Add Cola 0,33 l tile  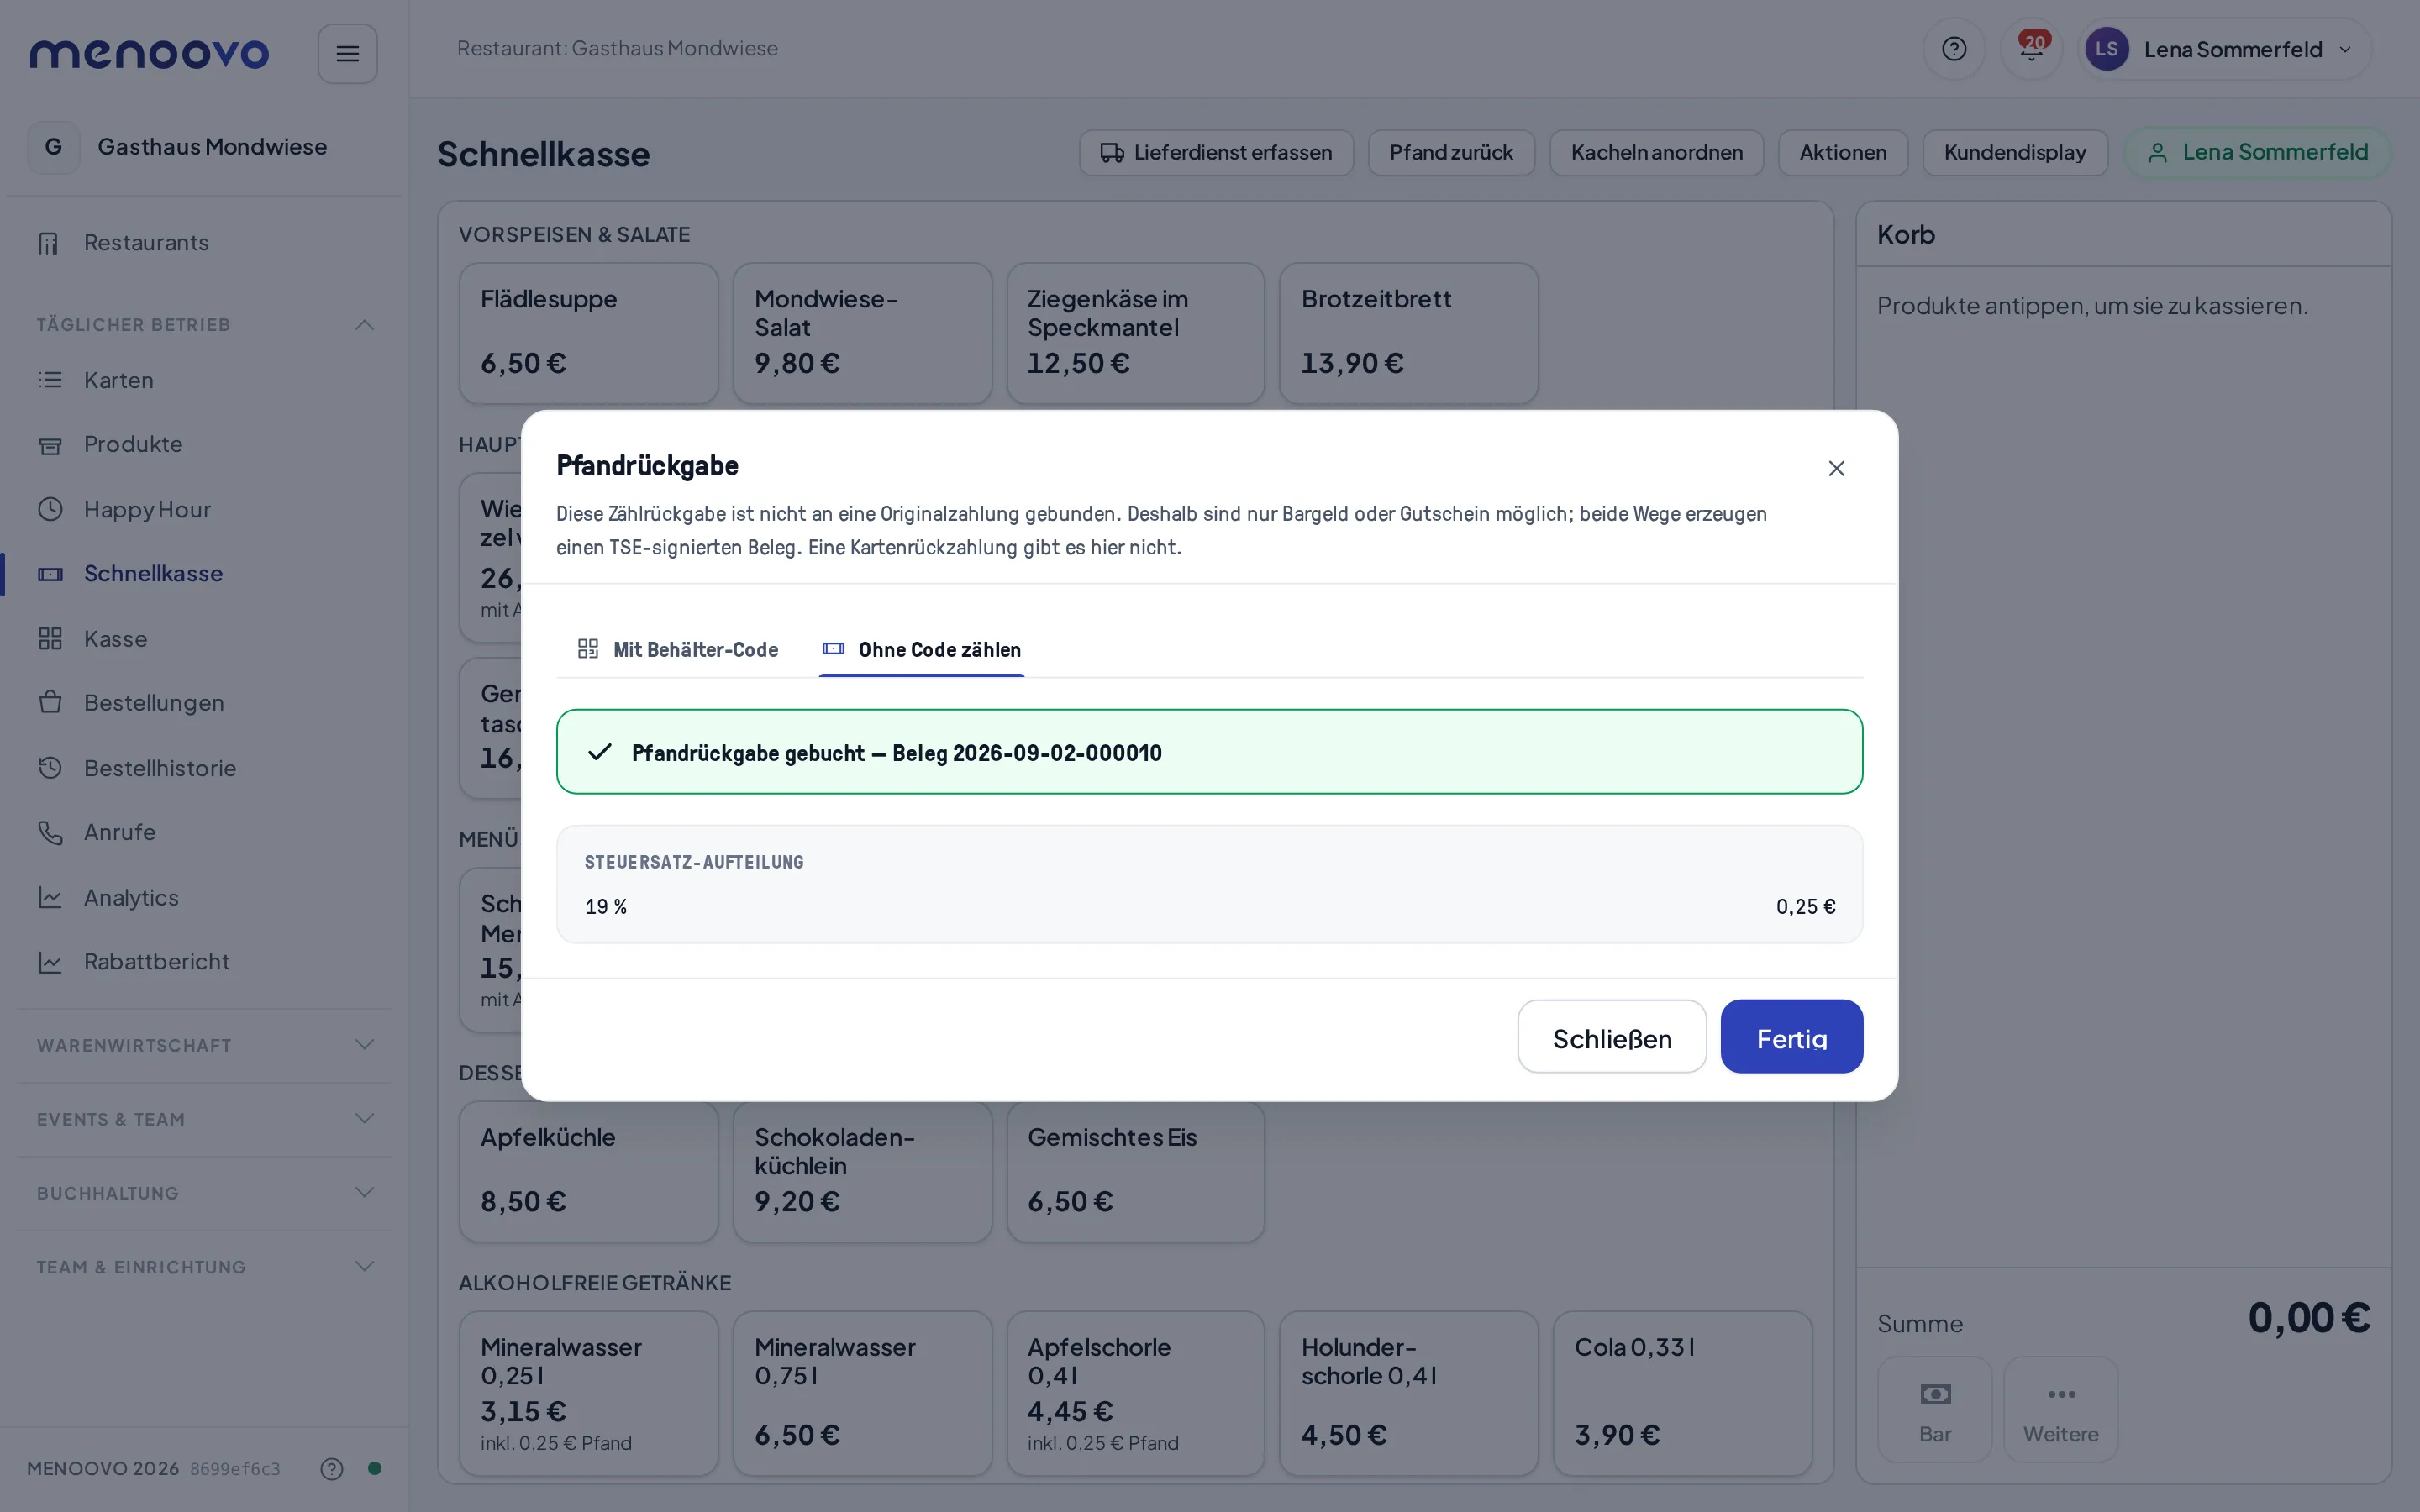[1682, 1393]
